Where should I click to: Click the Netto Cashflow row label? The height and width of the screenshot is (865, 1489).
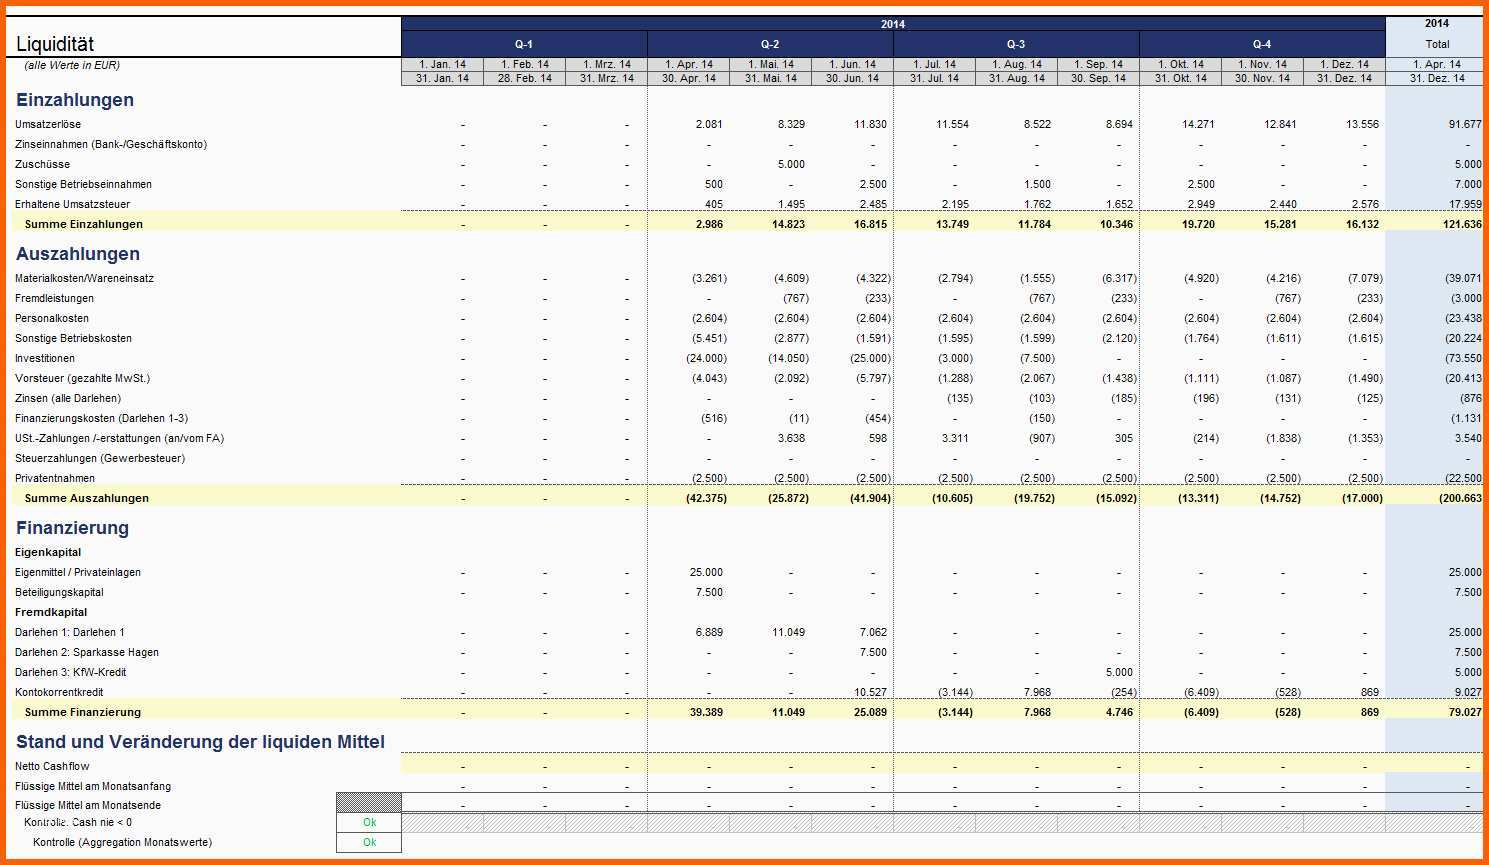pos(52,766)
